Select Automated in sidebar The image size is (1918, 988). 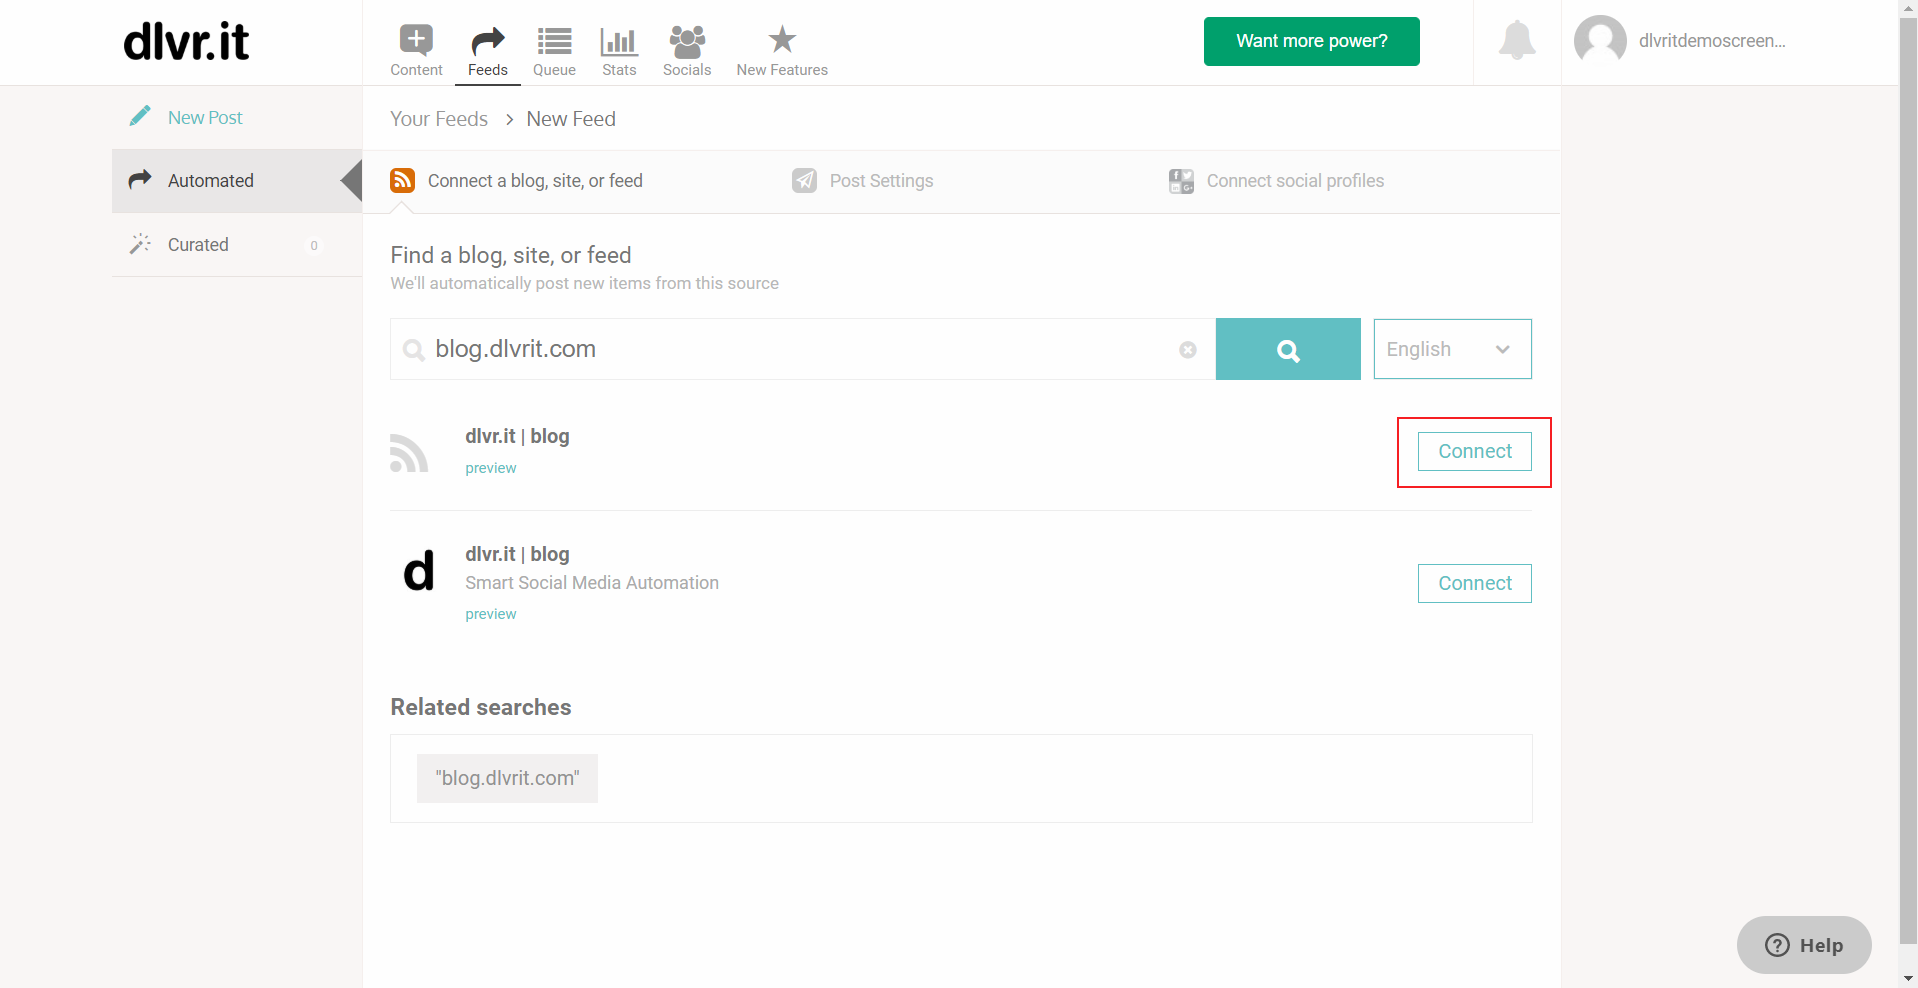[x=237, y=181]
